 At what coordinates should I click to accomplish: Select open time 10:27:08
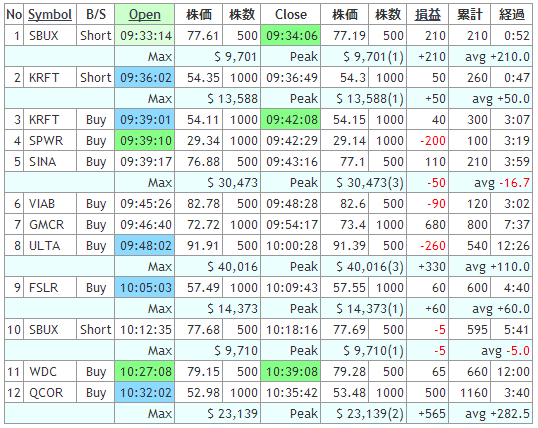click(144, 372)
